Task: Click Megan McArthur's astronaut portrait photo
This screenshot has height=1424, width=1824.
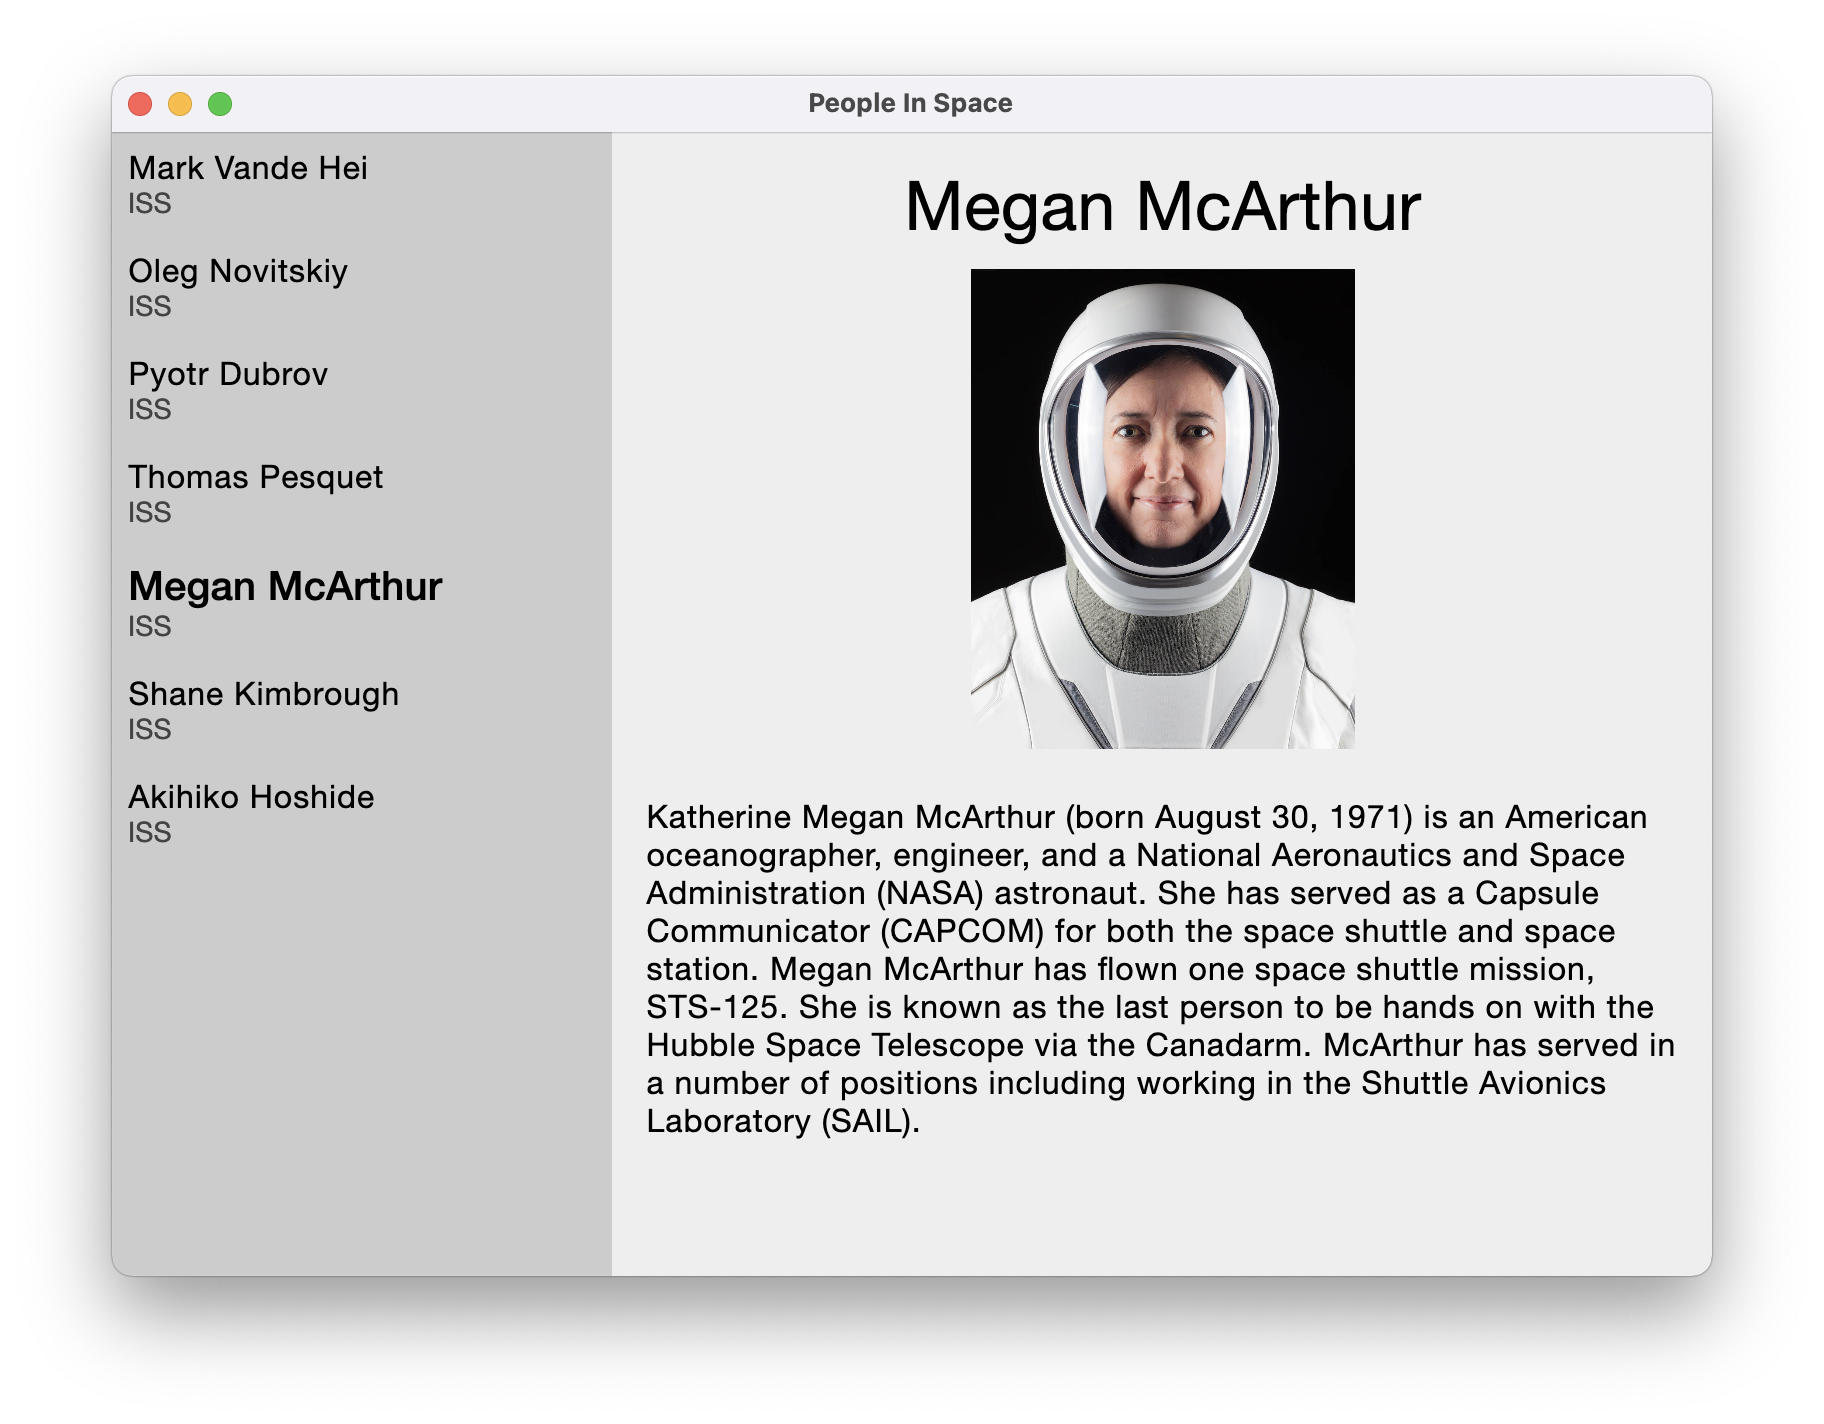Action: [1162, 508]
